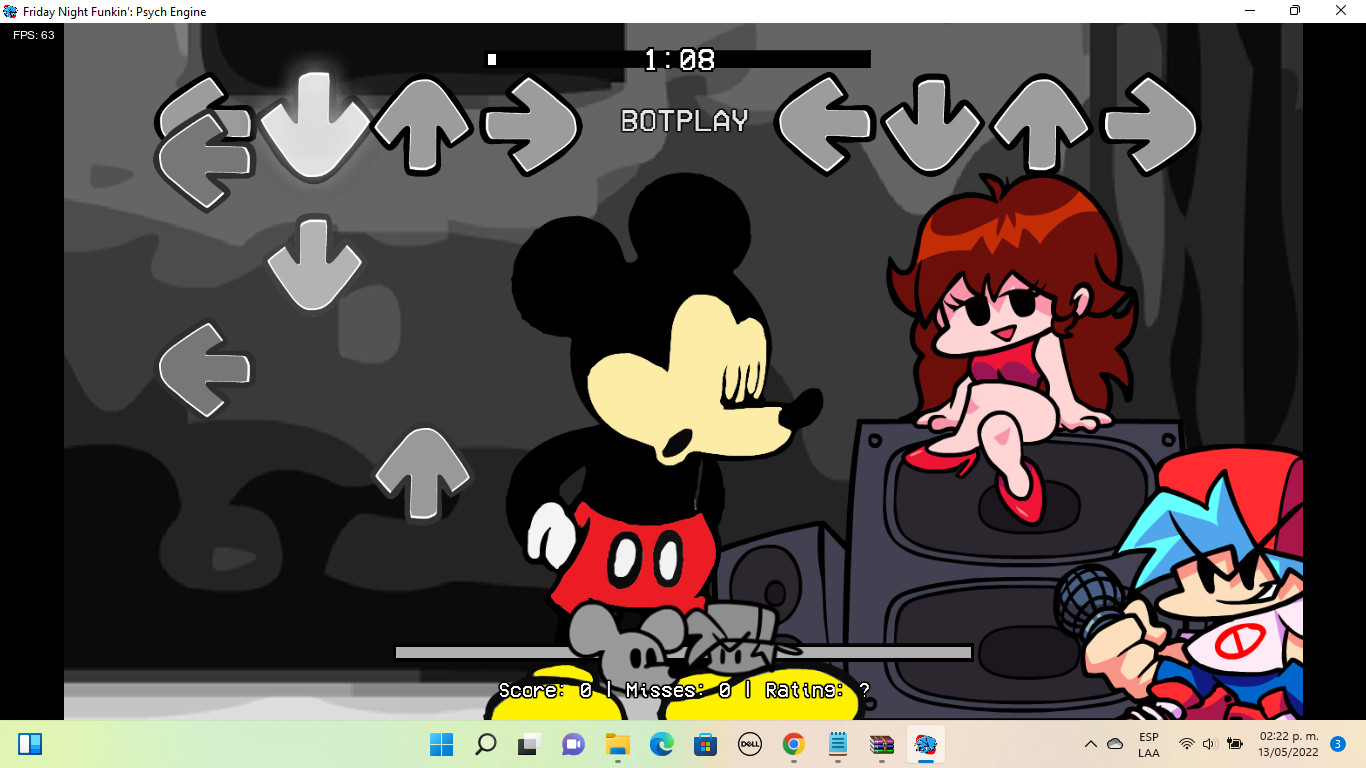Expand the hidden system tray icons

[x=1091, y=744]
